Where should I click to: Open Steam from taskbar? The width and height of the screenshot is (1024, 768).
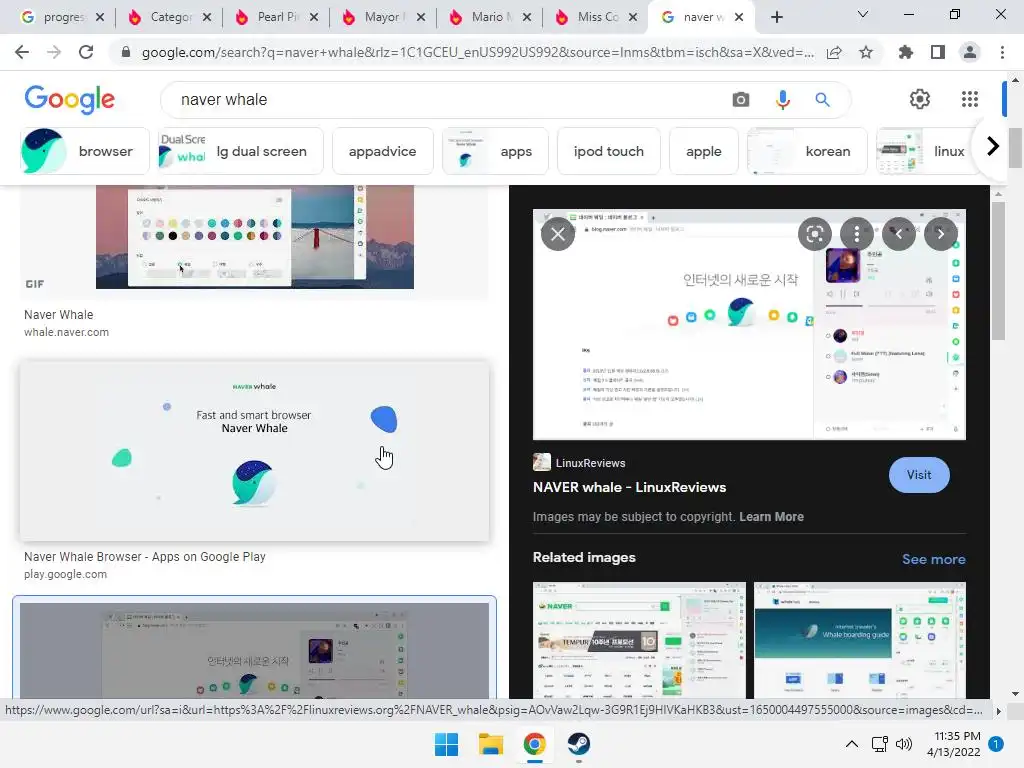click(579, 744)
